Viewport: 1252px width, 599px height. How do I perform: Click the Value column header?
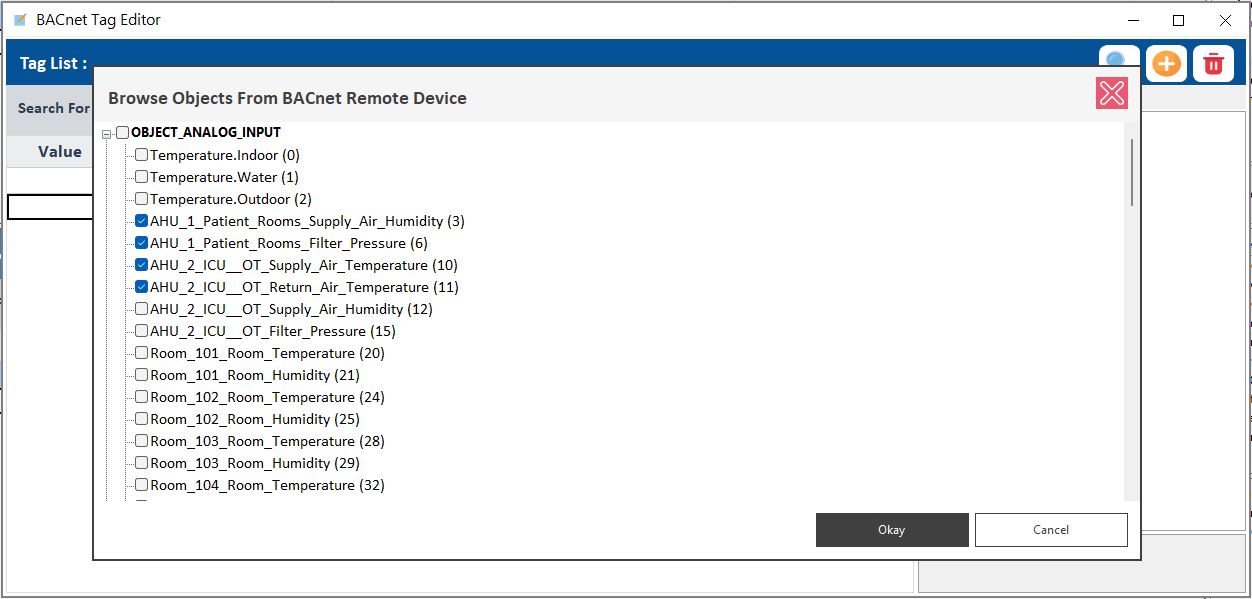click(60, 152)
